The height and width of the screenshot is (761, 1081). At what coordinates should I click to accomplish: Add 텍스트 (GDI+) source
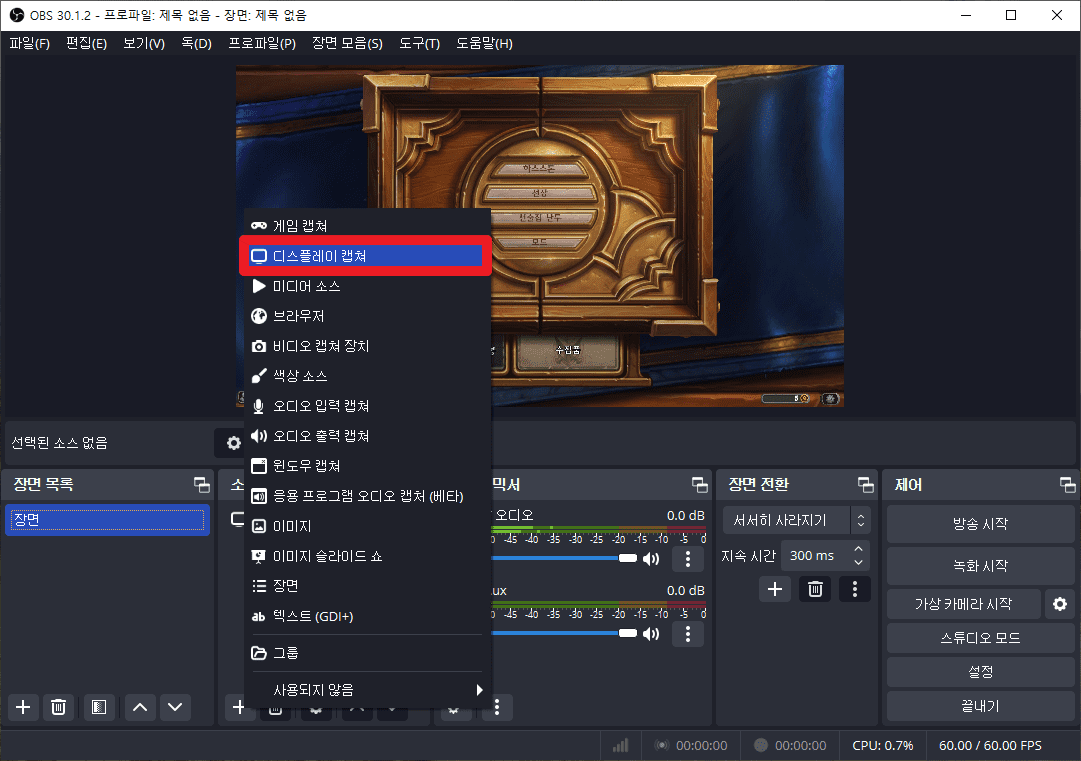point(366,616)
